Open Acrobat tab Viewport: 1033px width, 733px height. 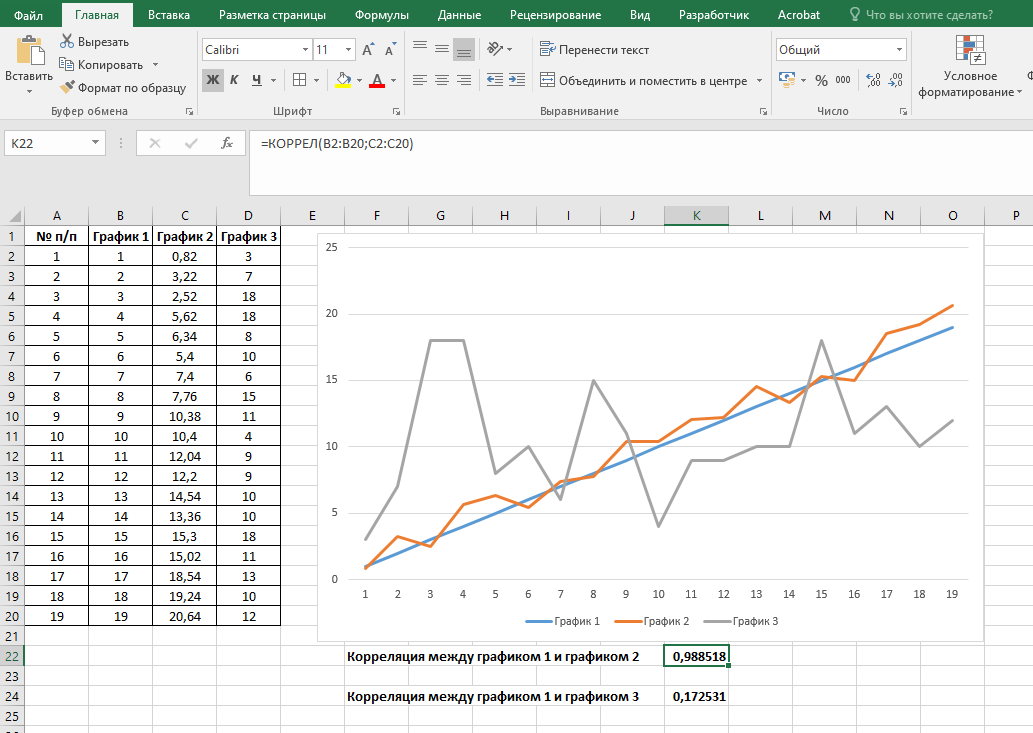[x=798, y=14]
